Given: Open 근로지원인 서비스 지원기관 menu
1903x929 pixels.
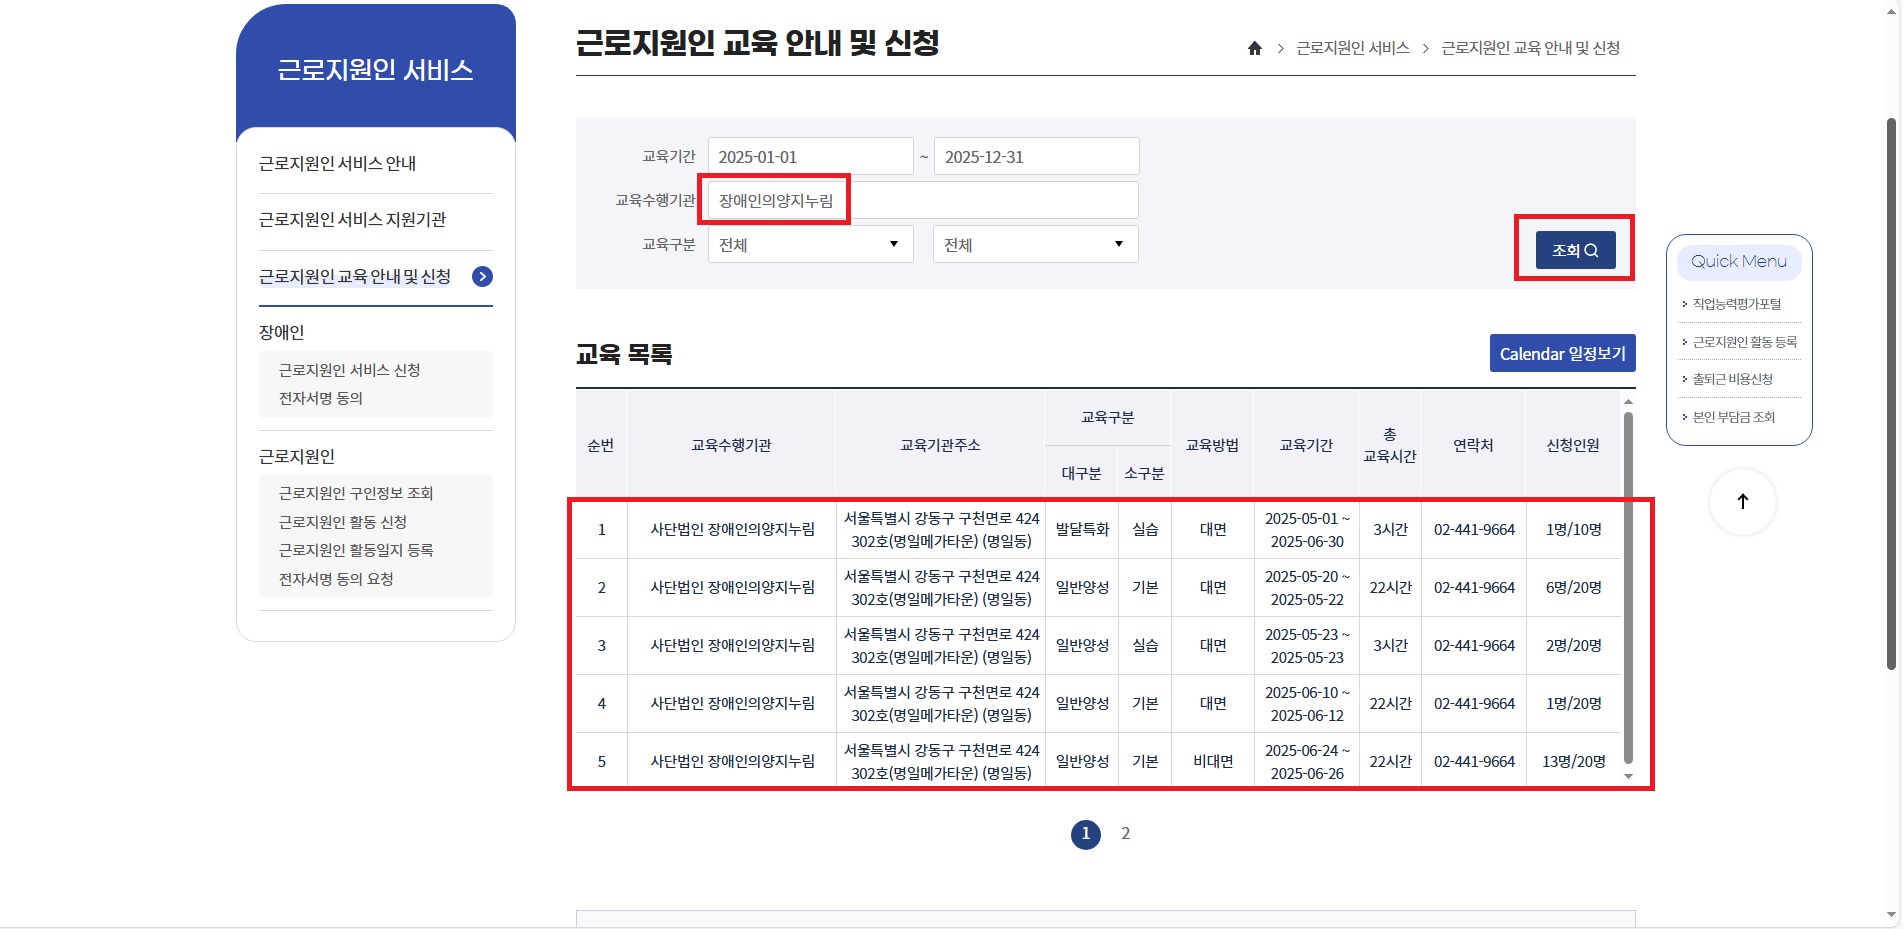Looking at the screenshot, I should pos(352,220).
